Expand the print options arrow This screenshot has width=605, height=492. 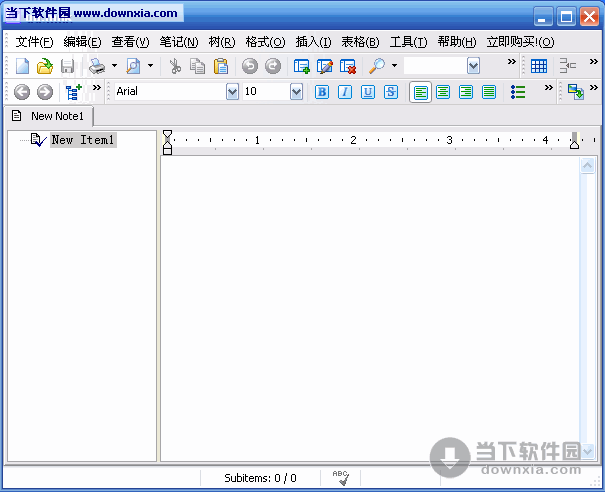click(114, 66)
